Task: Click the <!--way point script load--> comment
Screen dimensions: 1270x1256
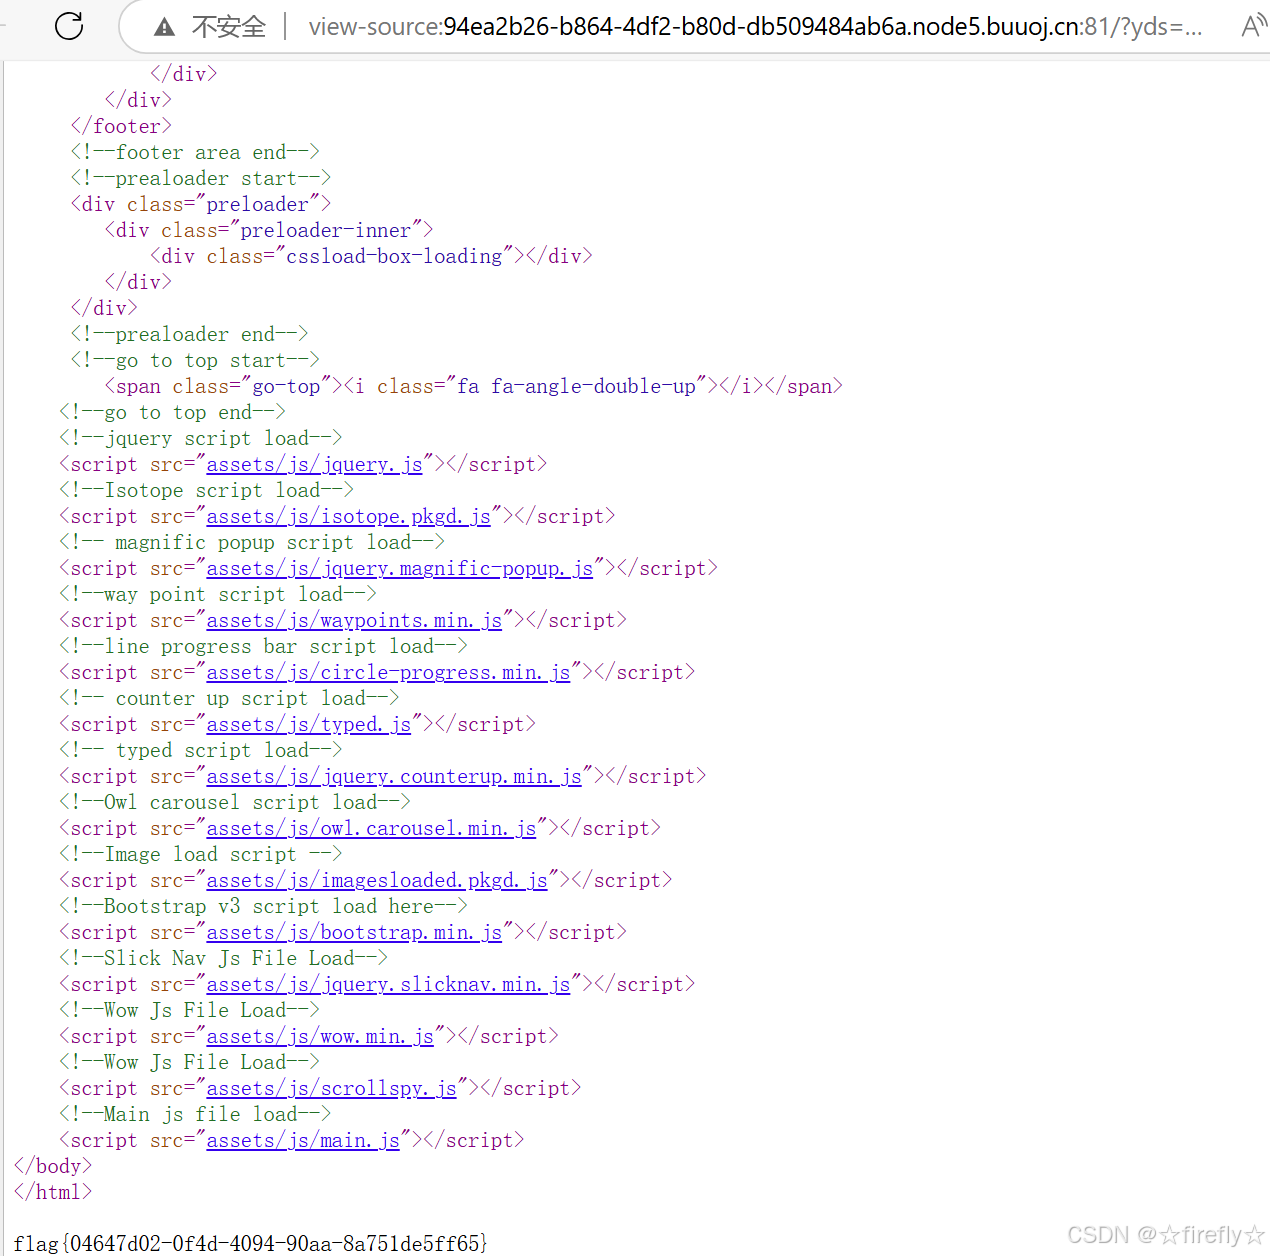Action: click(217, 594)
